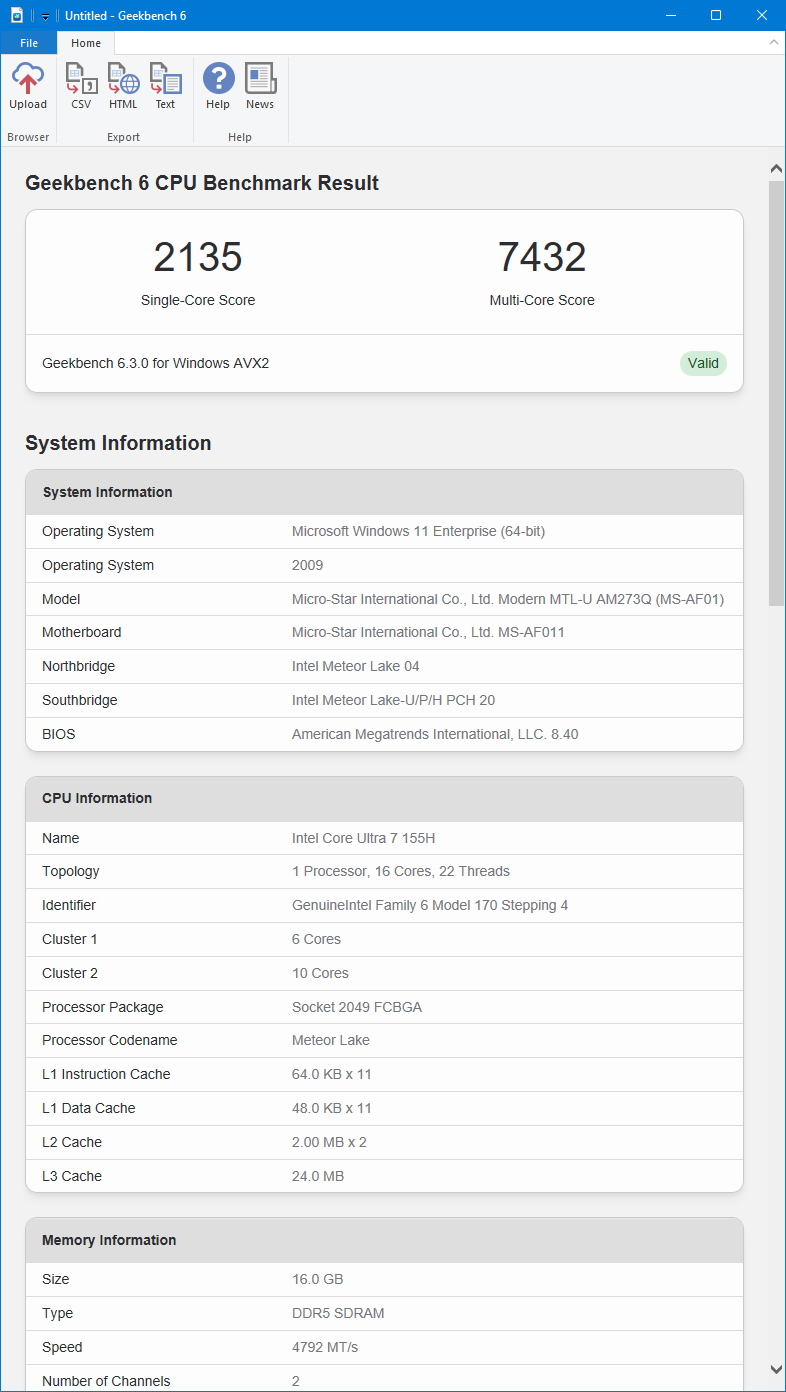Maximize the Geekbench 6 window
The image size is (786, 1392).
(x=716, y=15)
